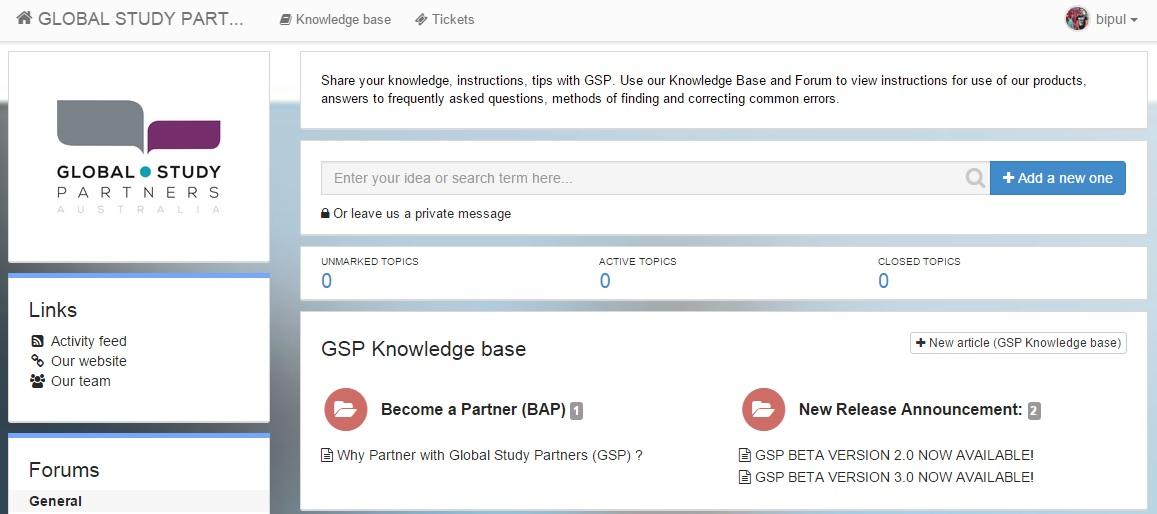This screenshot has width=1157, height=514.
Task: Open the active topics count
Action: click(x=604, y=281)
